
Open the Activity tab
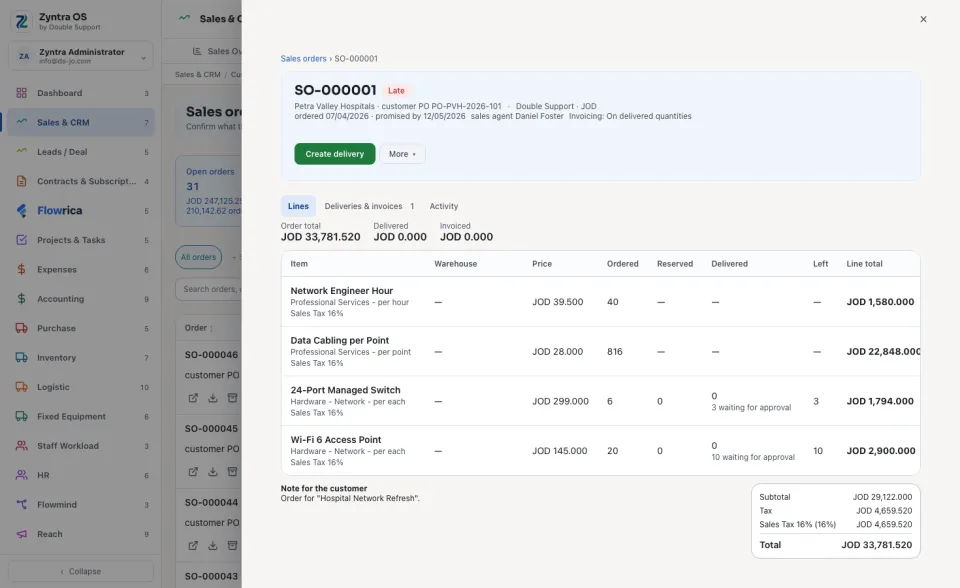444,206
